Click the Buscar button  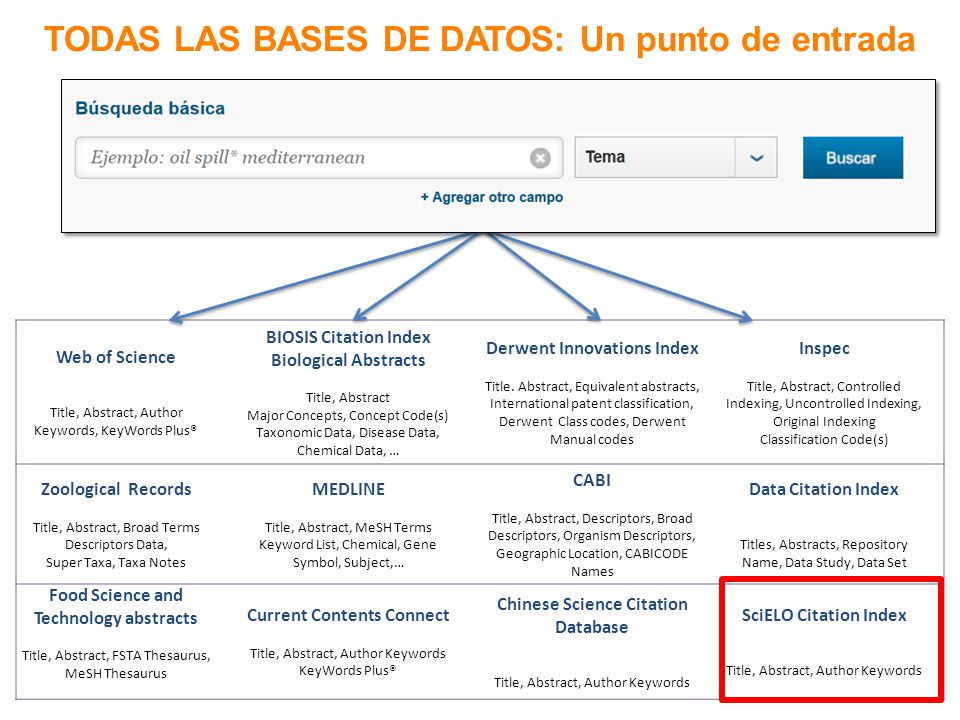pos(853,158)
